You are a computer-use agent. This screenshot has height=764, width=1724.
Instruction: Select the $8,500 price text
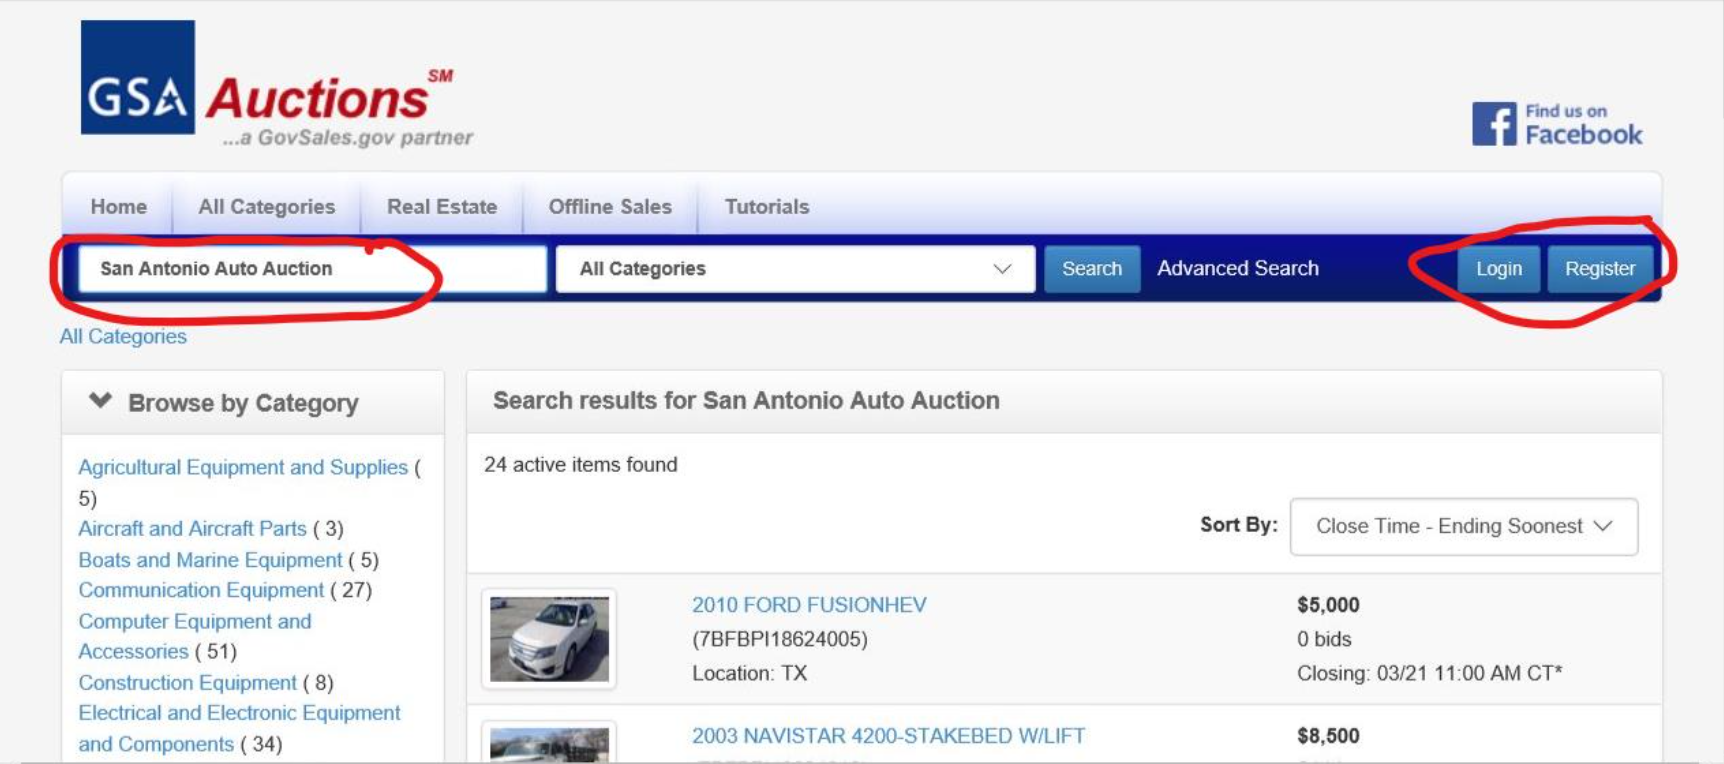coord(1328,736)
